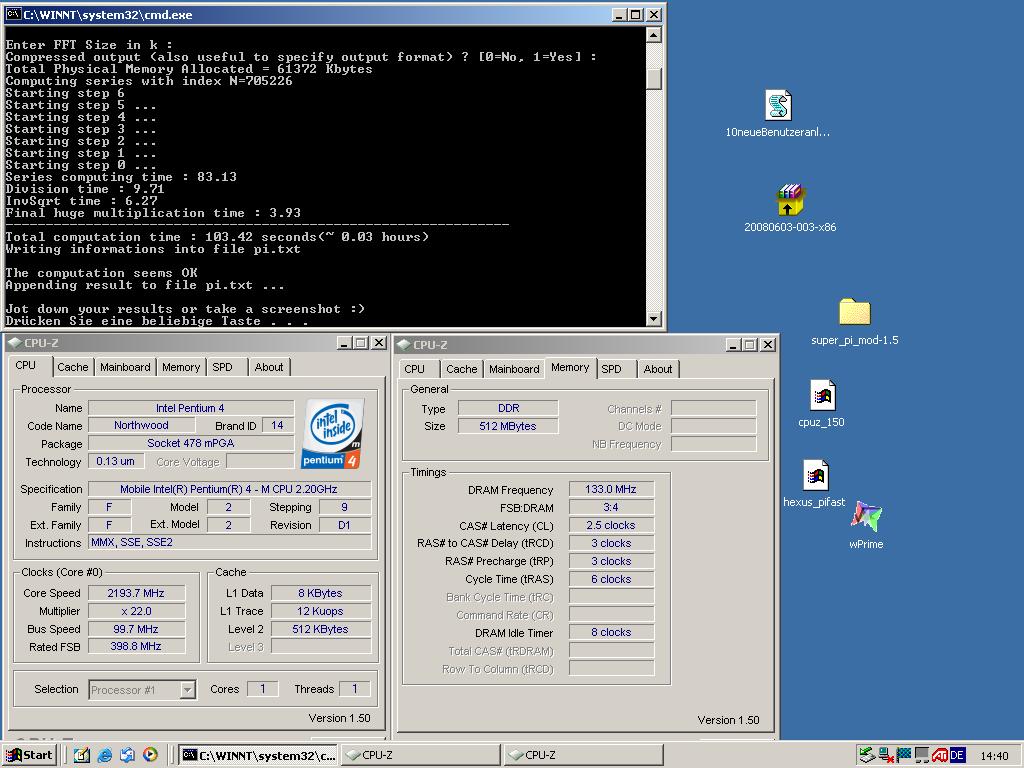The height and width of the screenshot is (768, 1024).
Task: Click the taskbar clock showing 14:40
Action: click(x=994, y=756)
